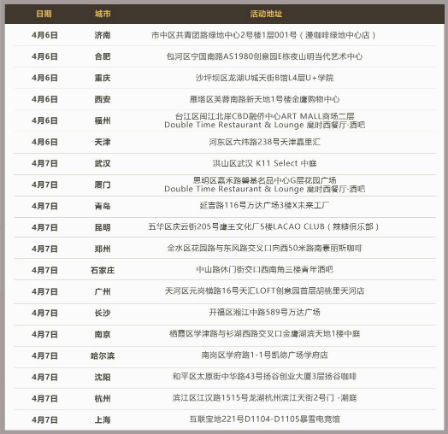Click the 日期 column header
The width and height of the screenshot is (448, 434).
click(44, 14)
